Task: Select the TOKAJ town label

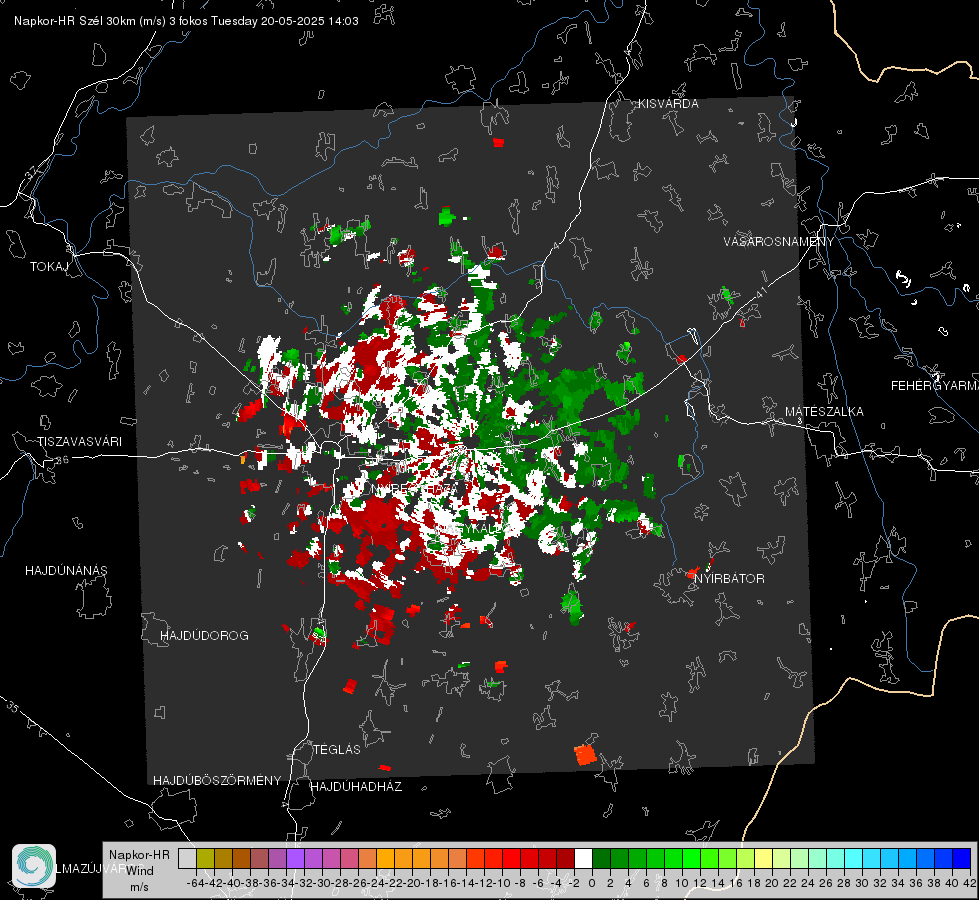Action: click(x=49, y=267)
